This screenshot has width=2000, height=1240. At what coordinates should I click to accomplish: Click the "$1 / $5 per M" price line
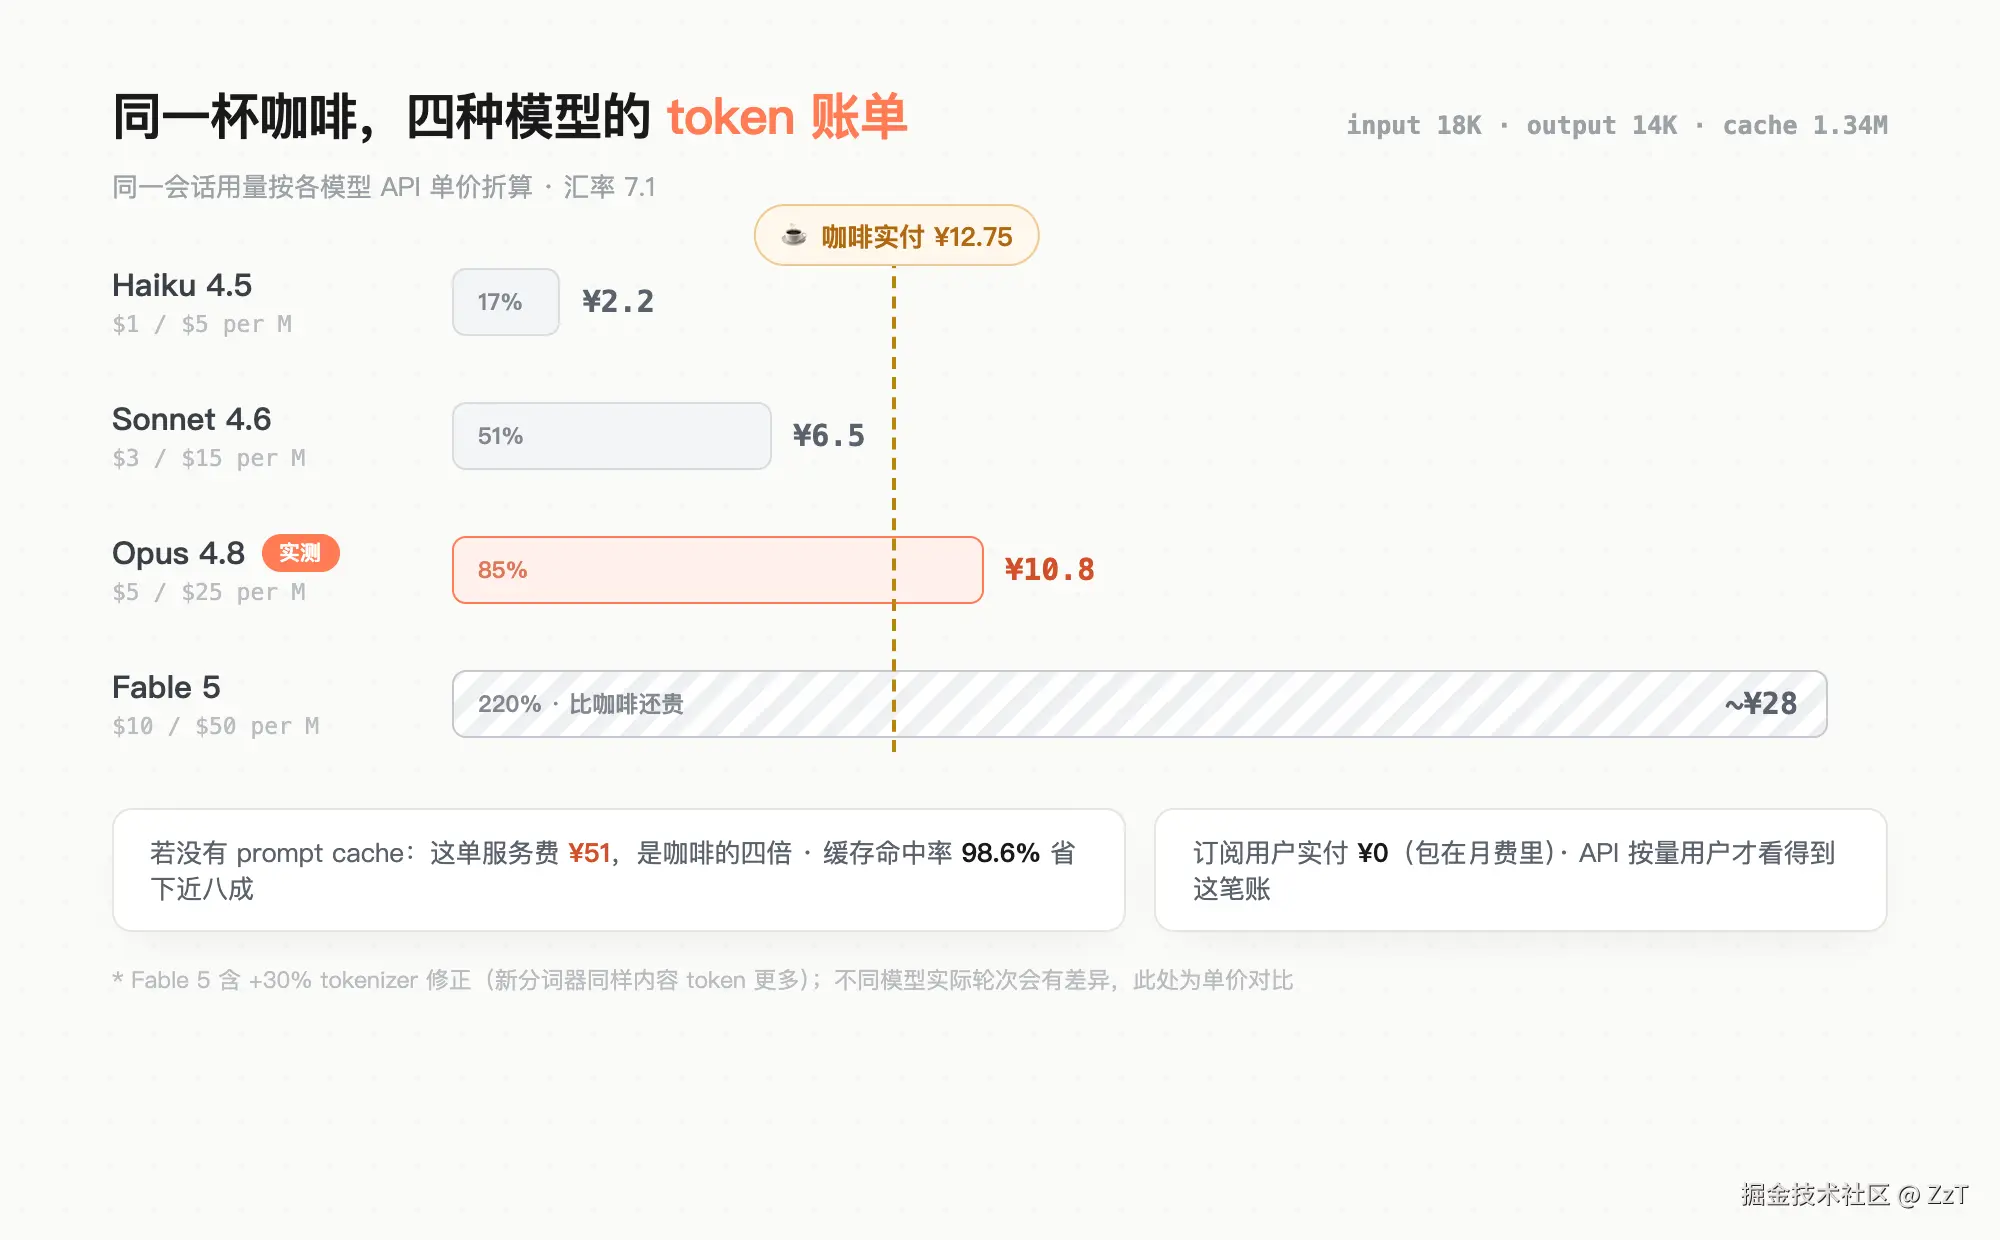point(202,324)
